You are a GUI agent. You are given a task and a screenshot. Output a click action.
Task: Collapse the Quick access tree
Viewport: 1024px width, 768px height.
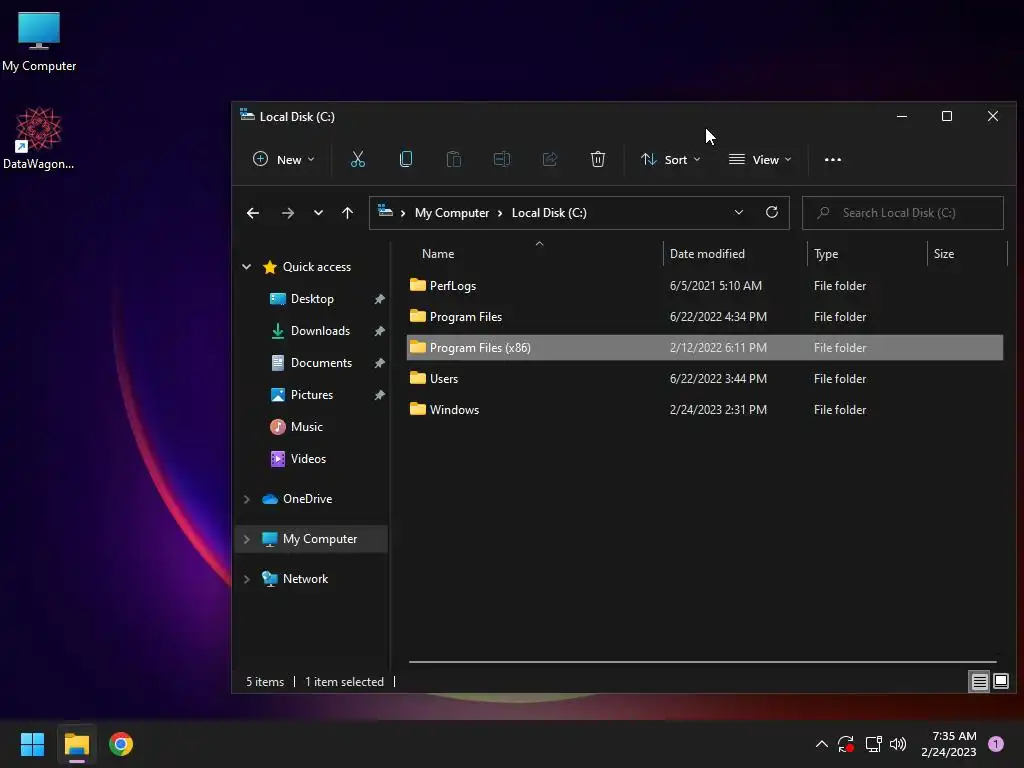point(247,266)
